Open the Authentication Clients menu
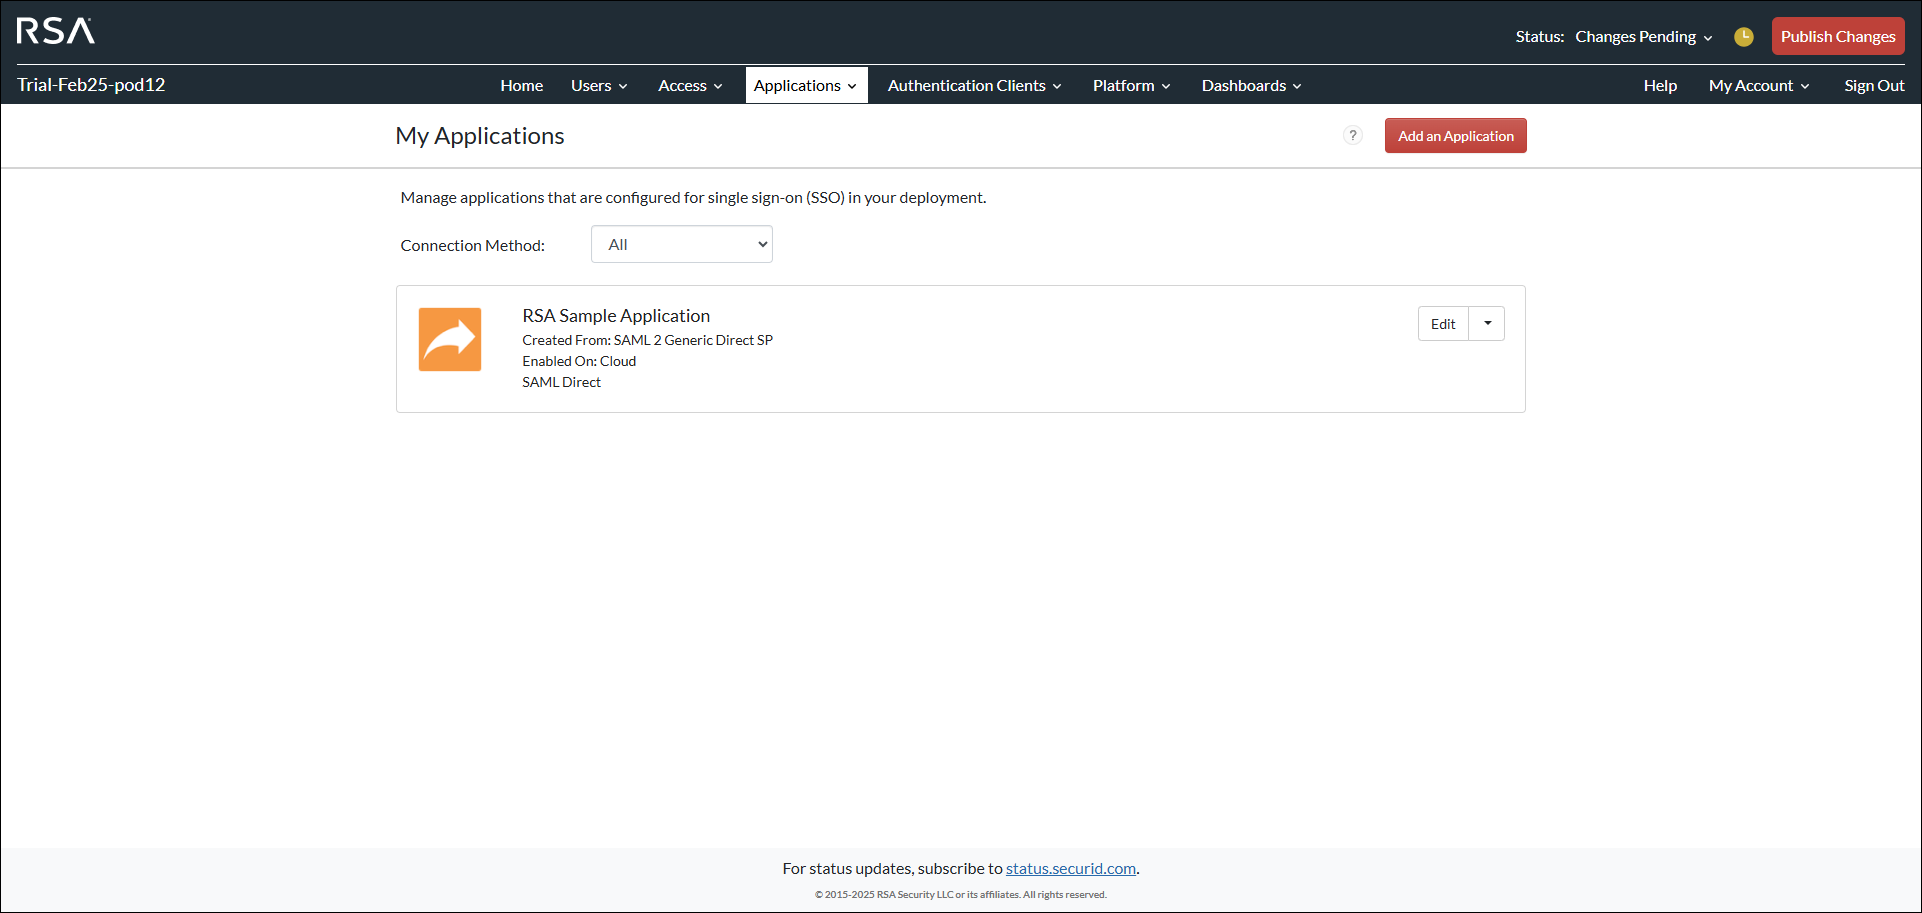 974,86
